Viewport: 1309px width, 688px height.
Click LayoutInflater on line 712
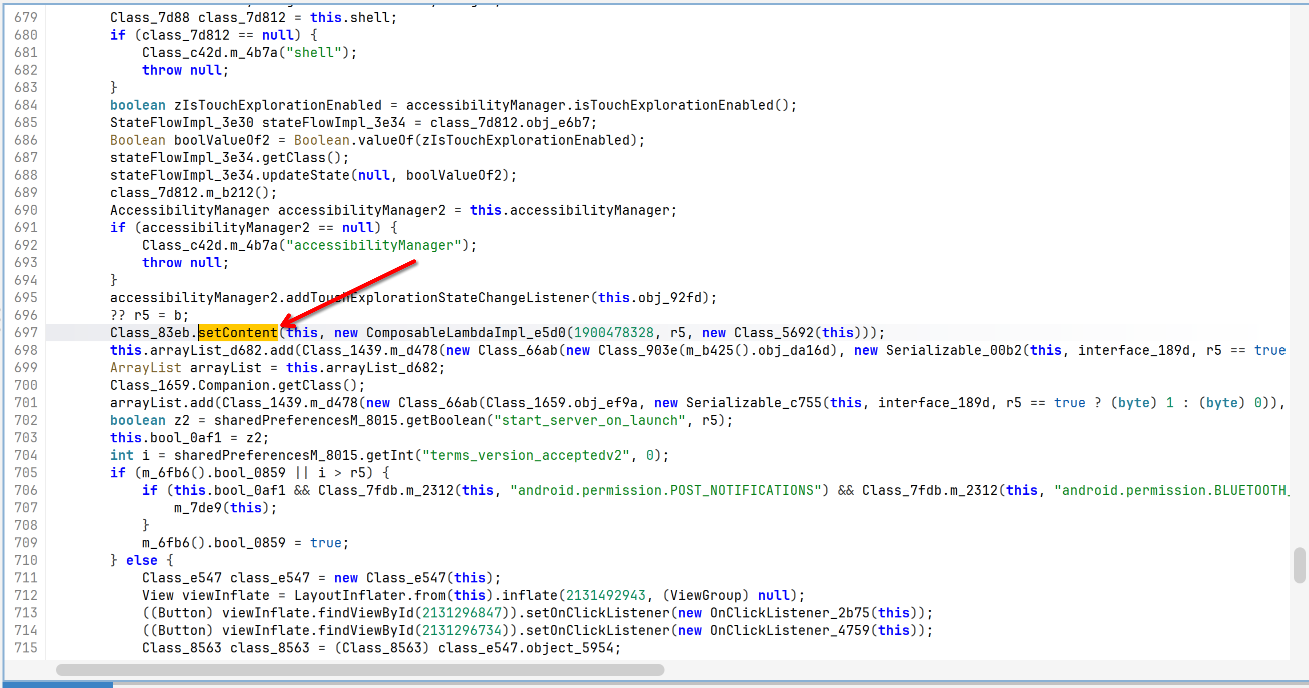(350, 595)
